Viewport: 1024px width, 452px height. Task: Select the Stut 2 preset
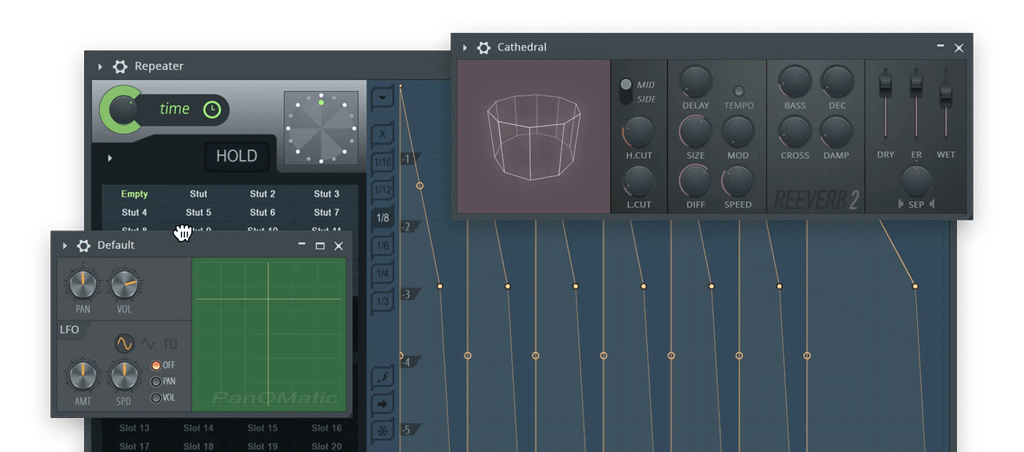pos(263,194)
